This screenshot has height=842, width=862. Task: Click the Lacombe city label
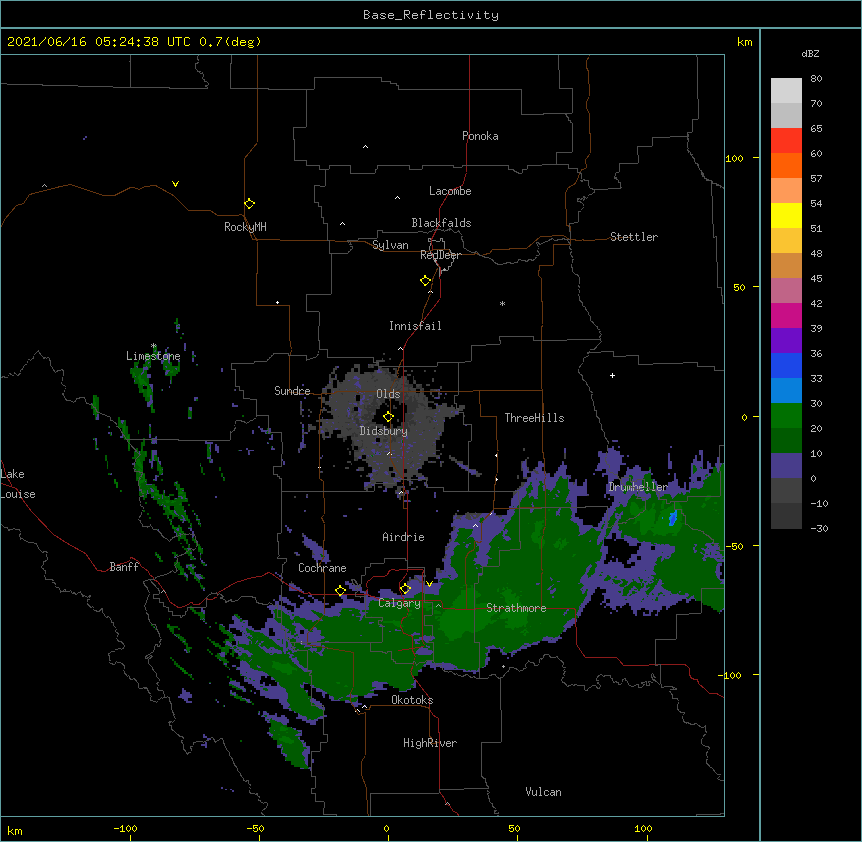450,191
